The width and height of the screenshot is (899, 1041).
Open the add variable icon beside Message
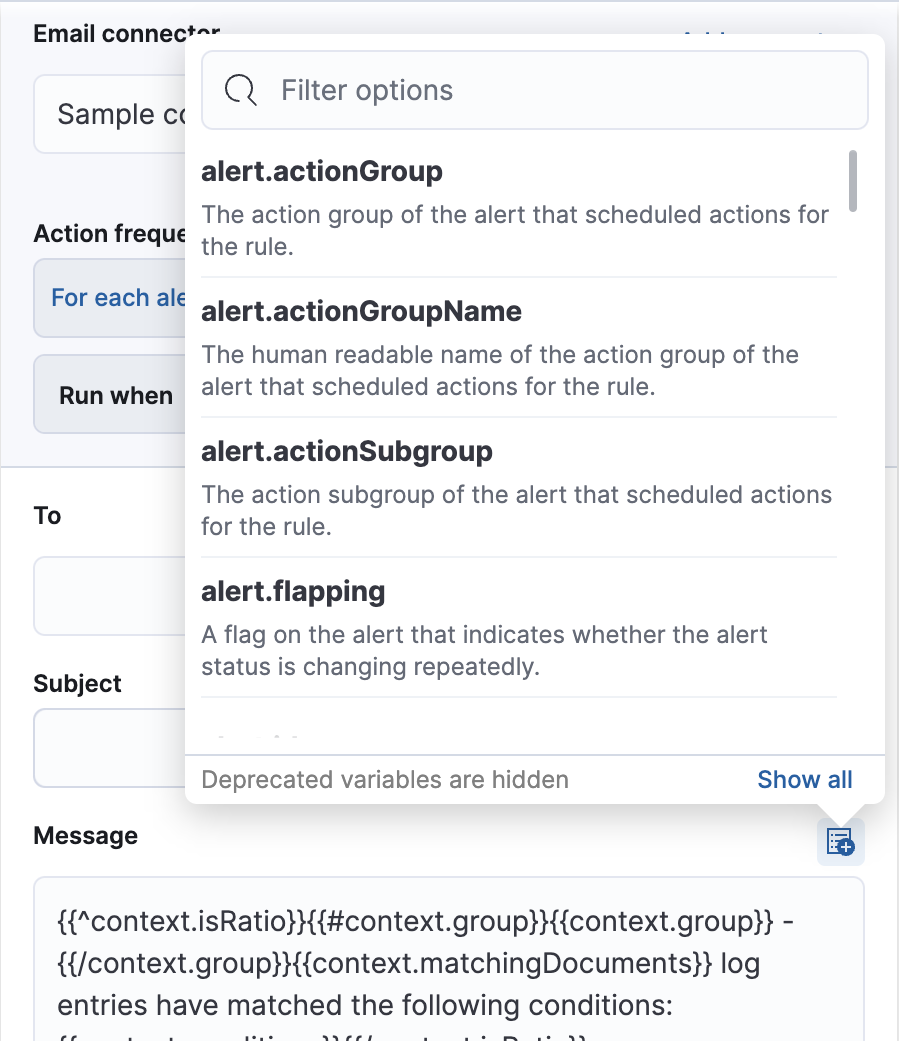(x=839, y=841)
